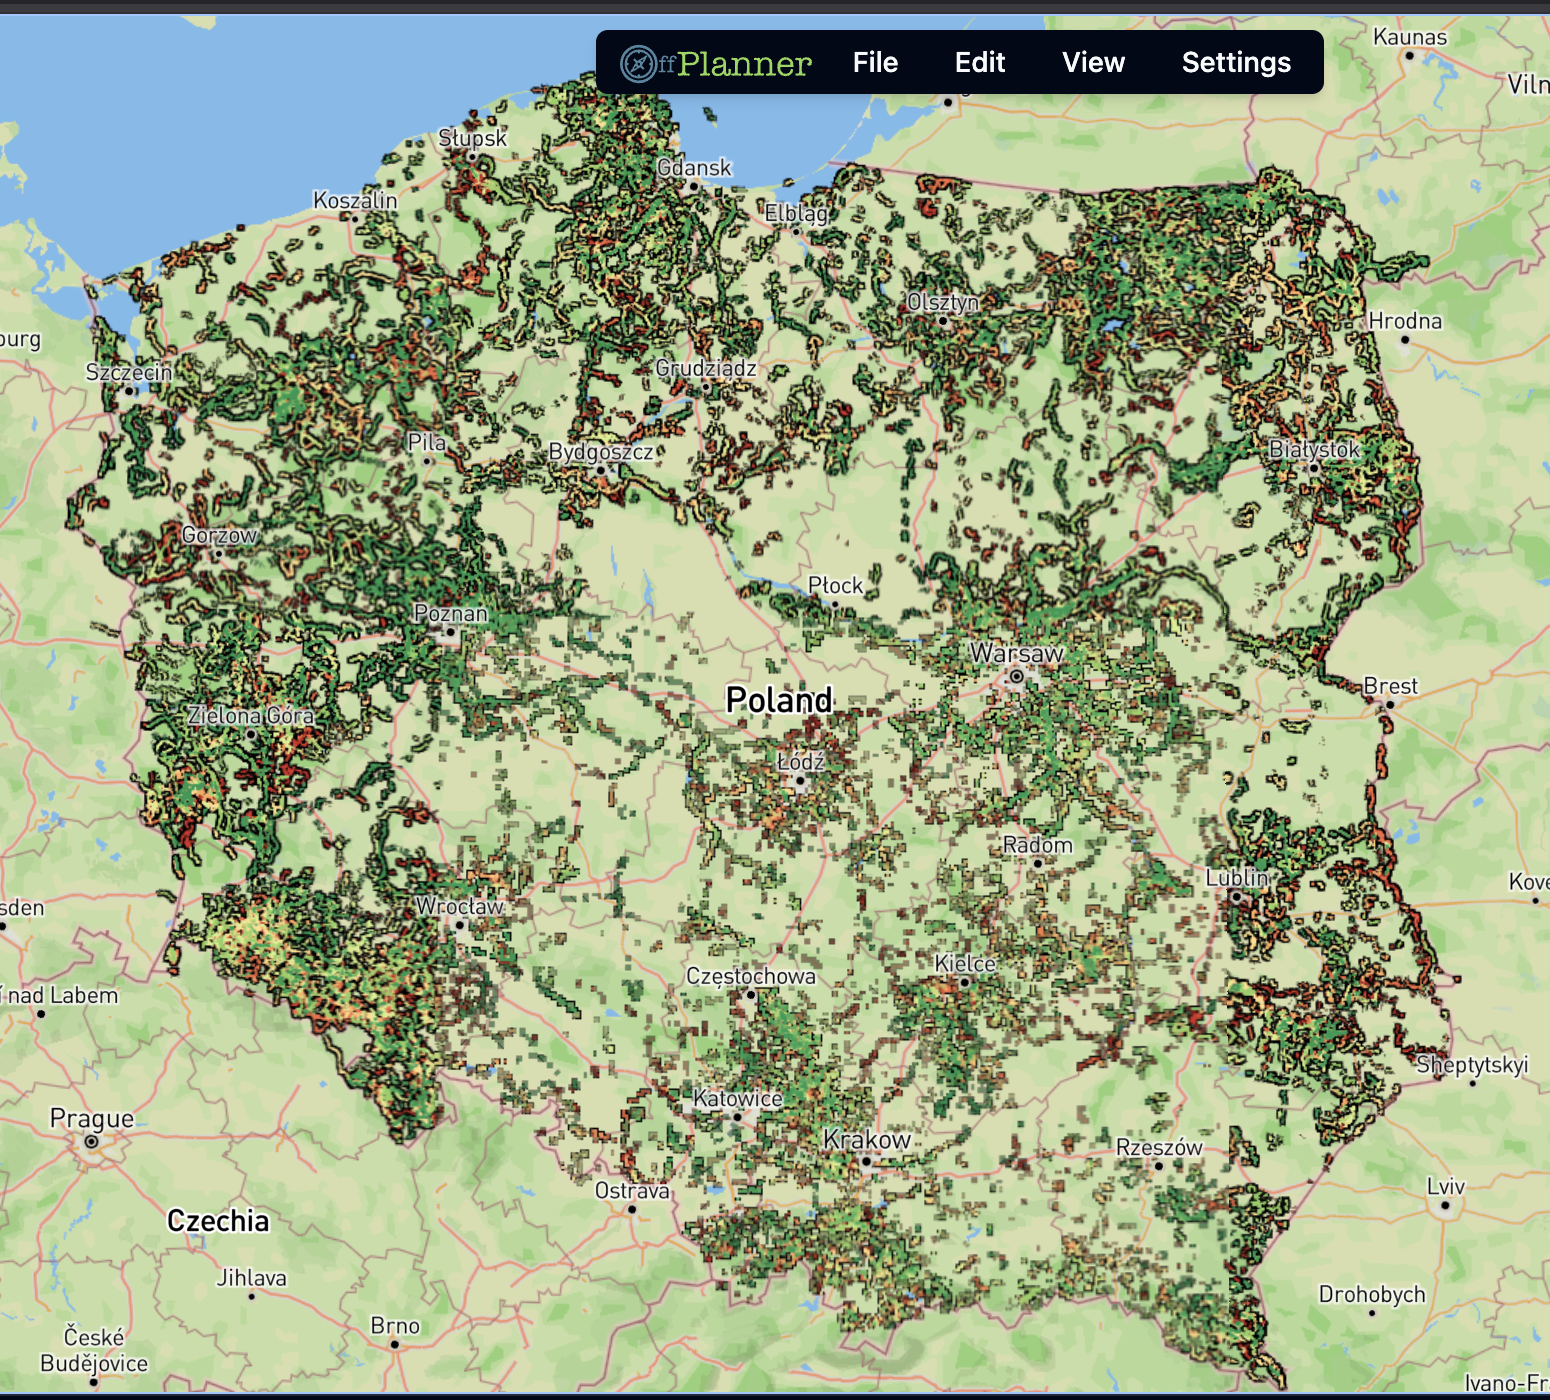
Task: Click the Poznan city label
Action: coord(451,613)
